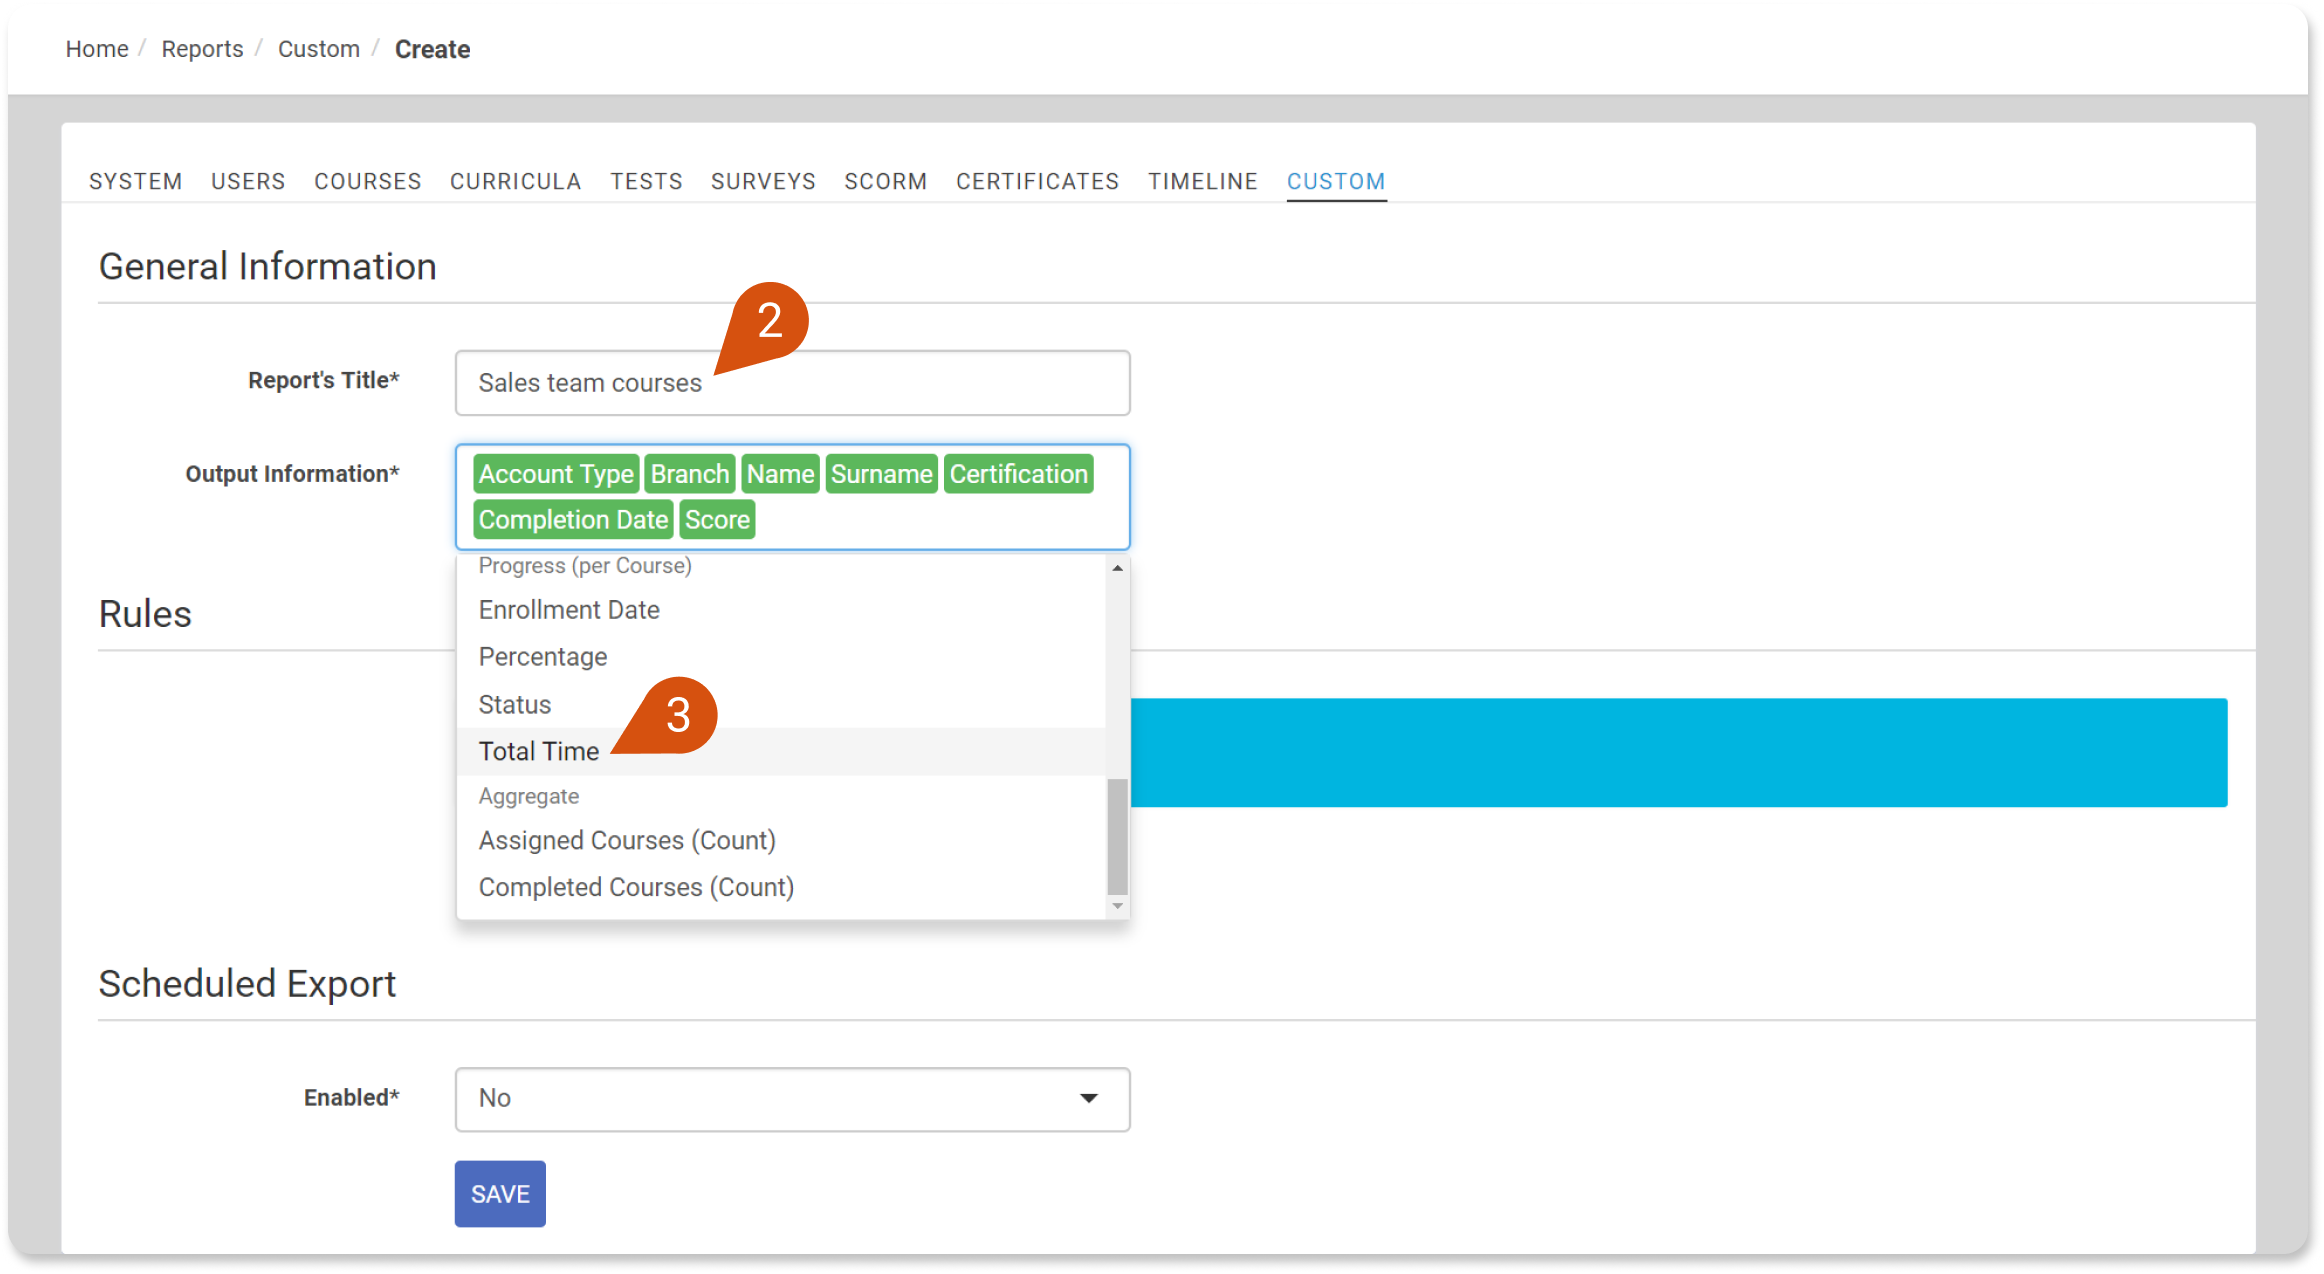Select Completed Courses (Count) option
Screen dimensions: 2324x1274
point(636,887)
